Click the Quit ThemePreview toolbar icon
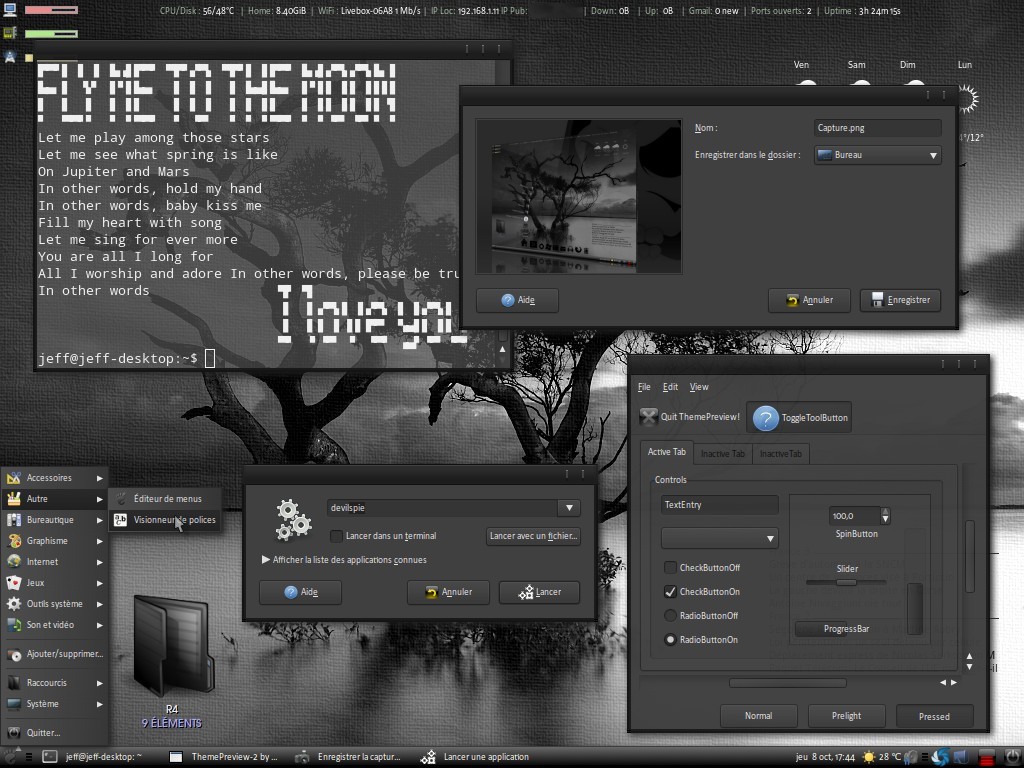The height and width of the screenshot is (768, 1024). (648, 417)
